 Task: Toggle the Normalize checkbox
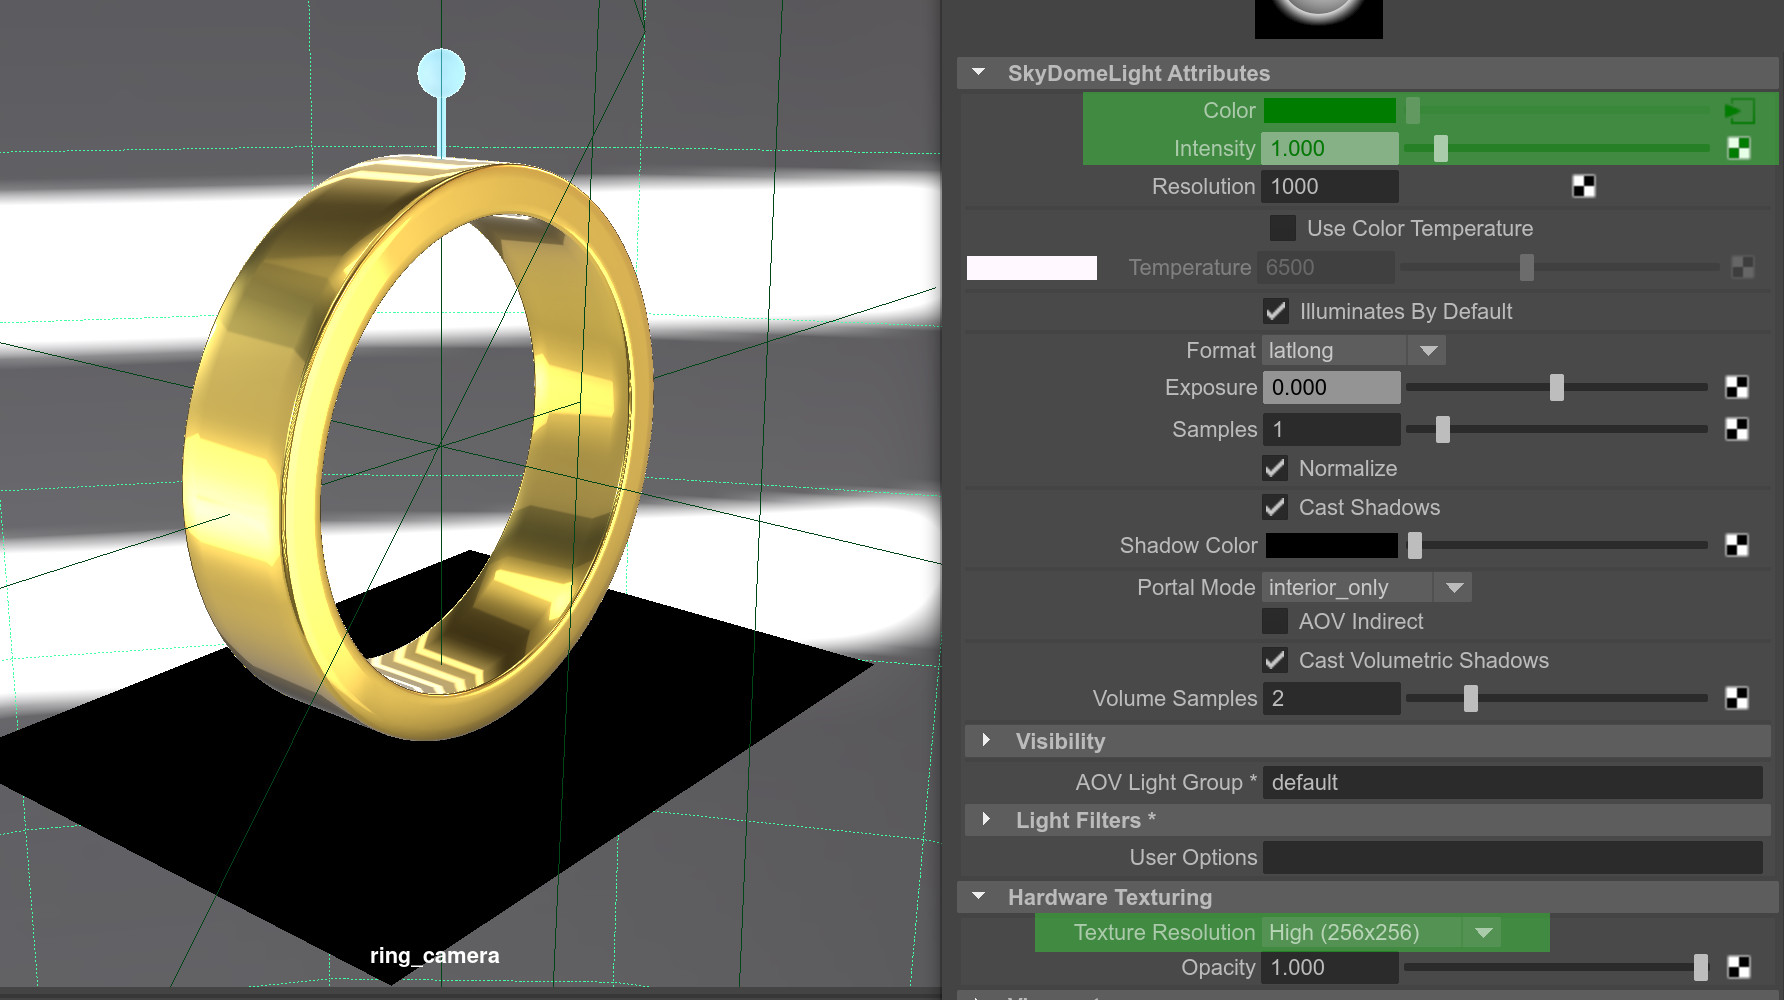[1275, 468]
